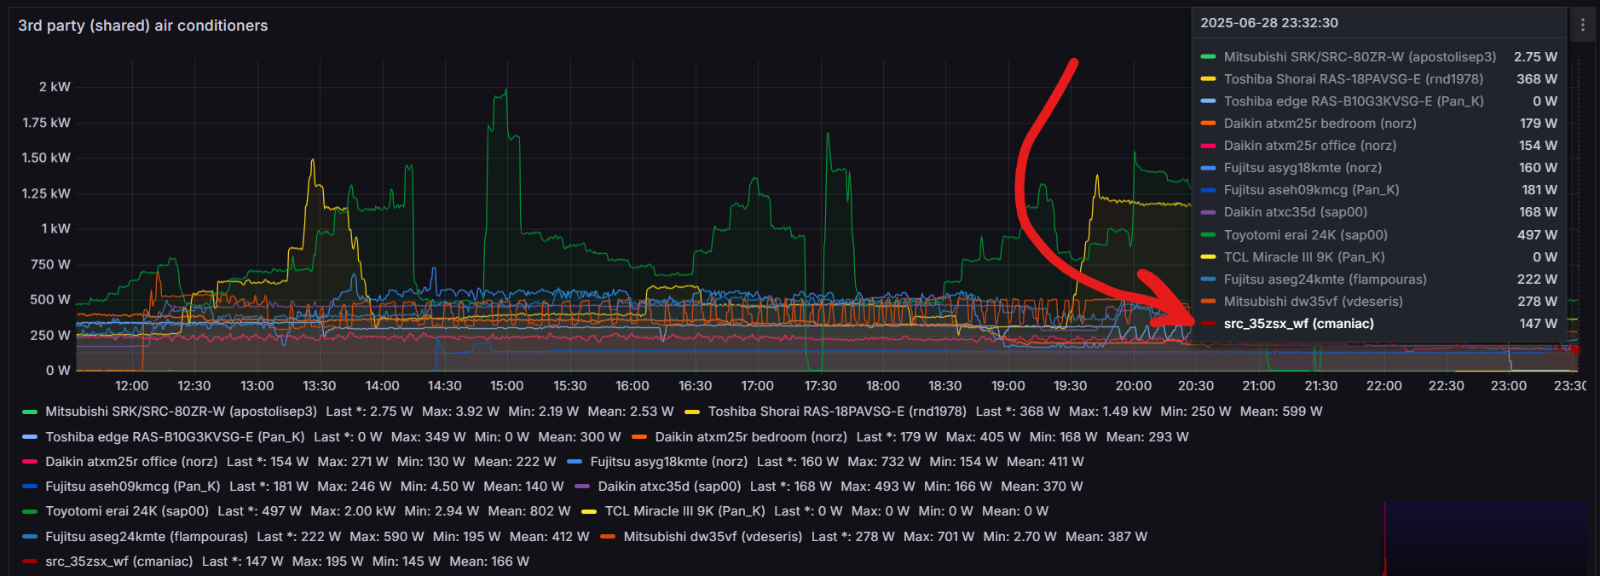1600x576 pixels.
Task: Click the dark red swatch of src_35zsx_wf legend entry
Action: (x=30, y=562)
